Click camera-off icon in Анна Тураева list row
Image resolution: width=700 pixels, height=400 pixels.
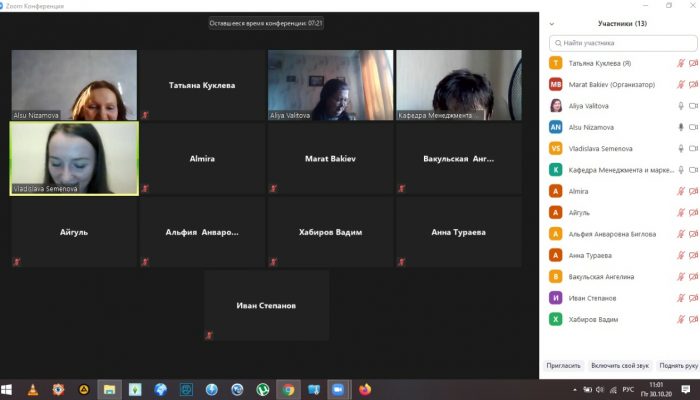693,255
